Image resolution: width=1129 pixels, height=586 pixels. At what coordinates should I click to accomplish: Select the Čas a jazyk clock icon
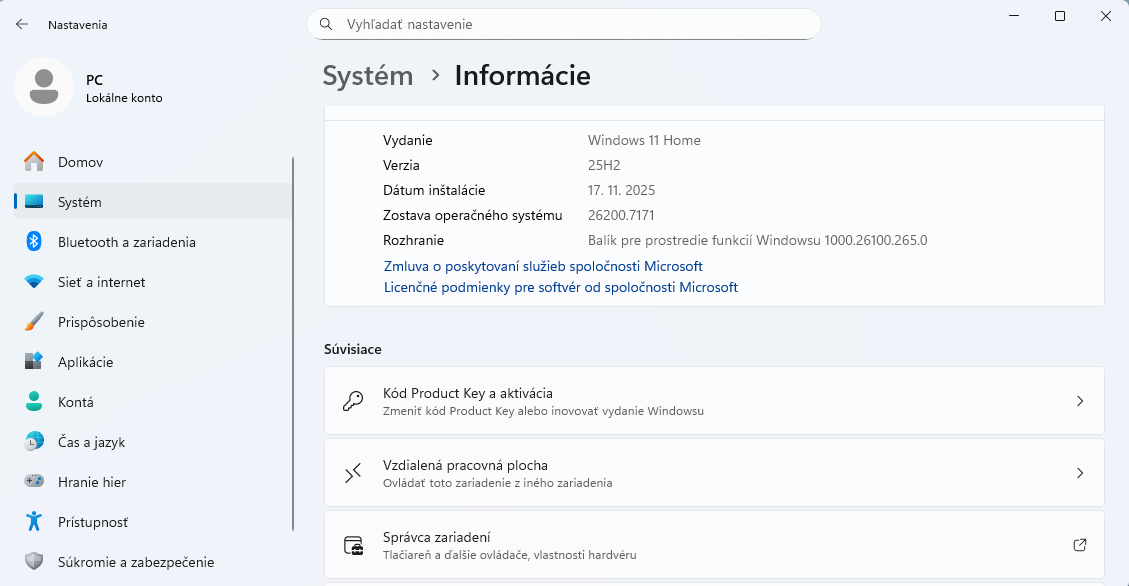click(x=34, y=442)
